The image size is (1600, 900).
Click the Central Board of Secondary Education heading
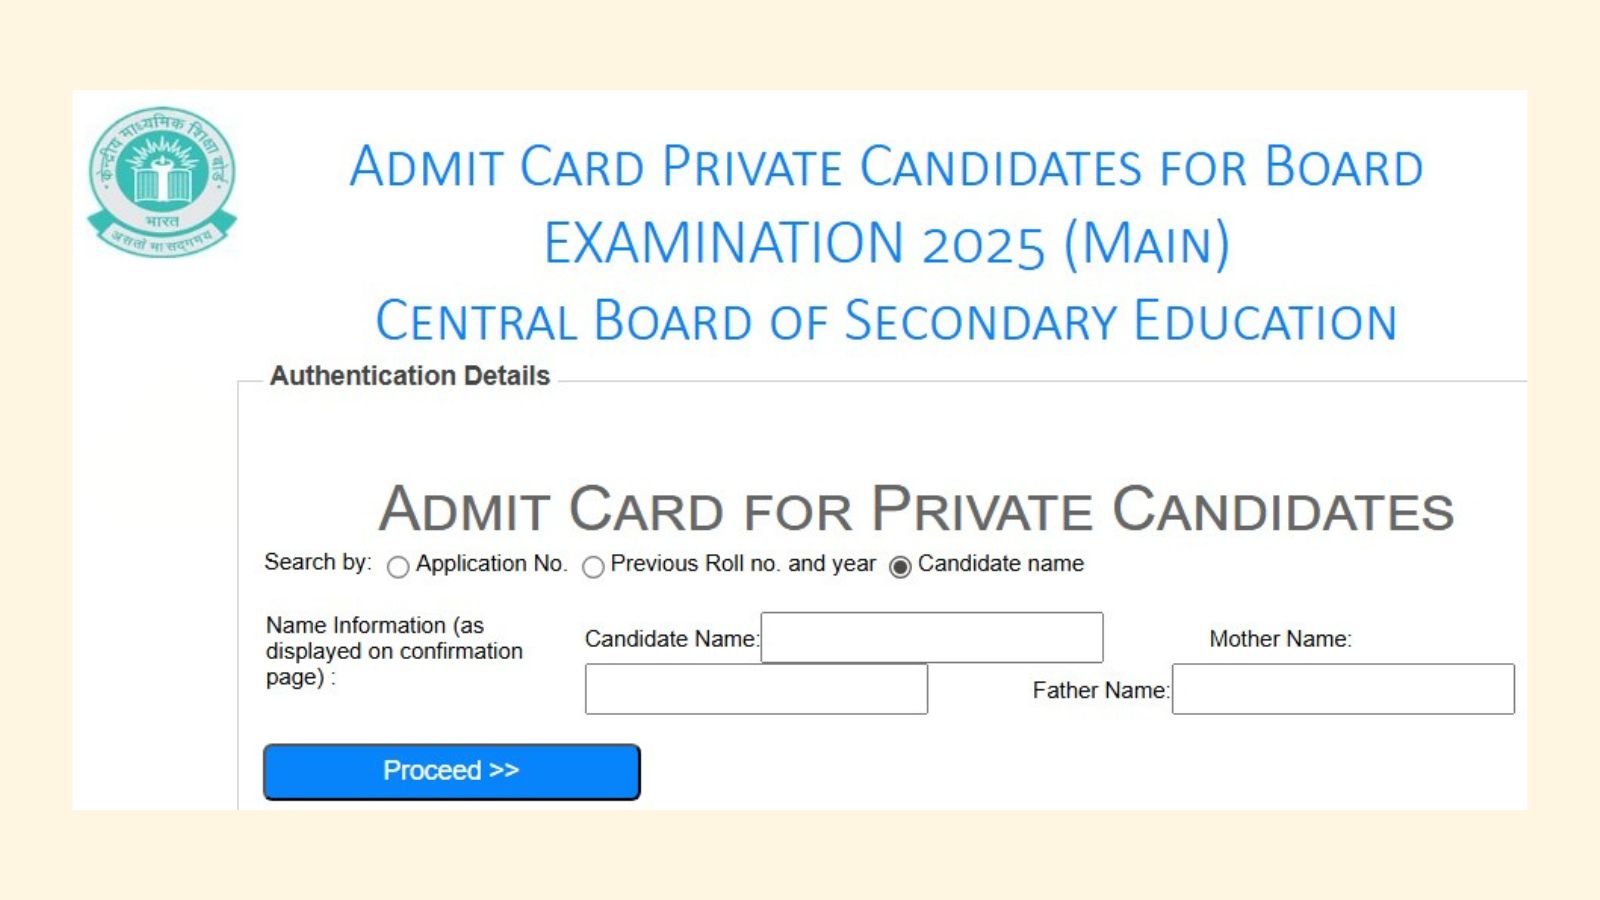886,322
